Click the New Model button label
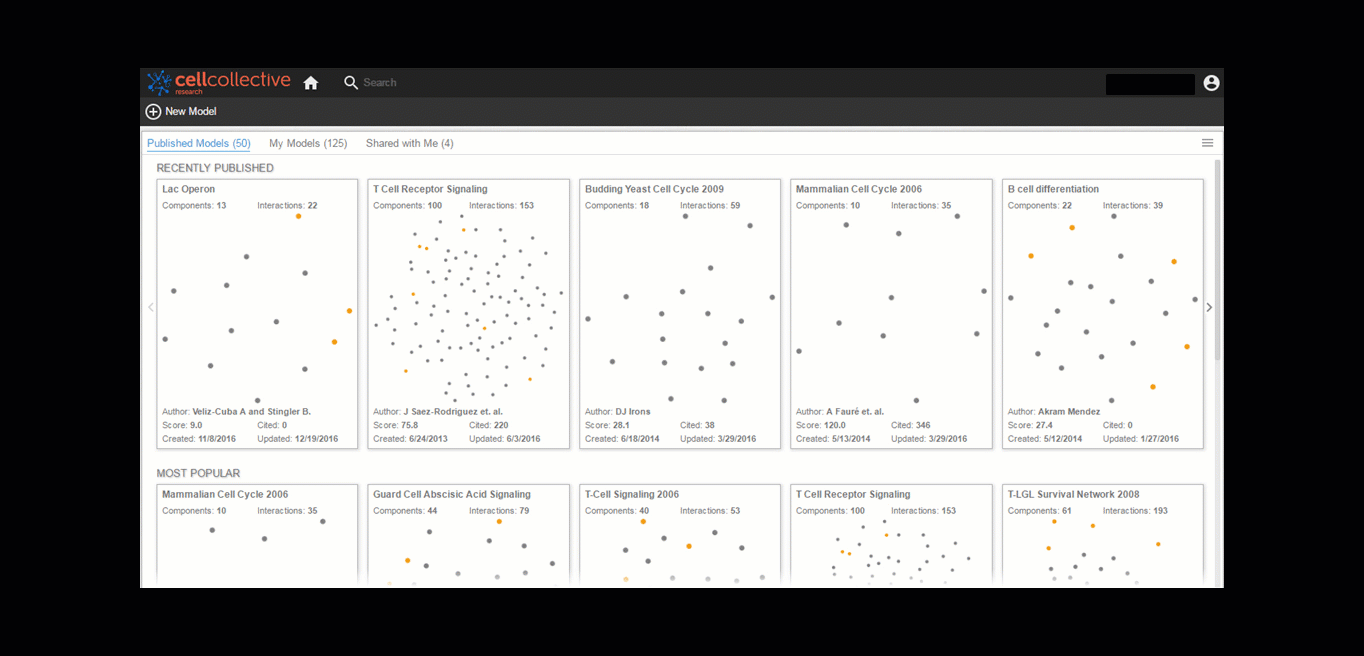 191,112
